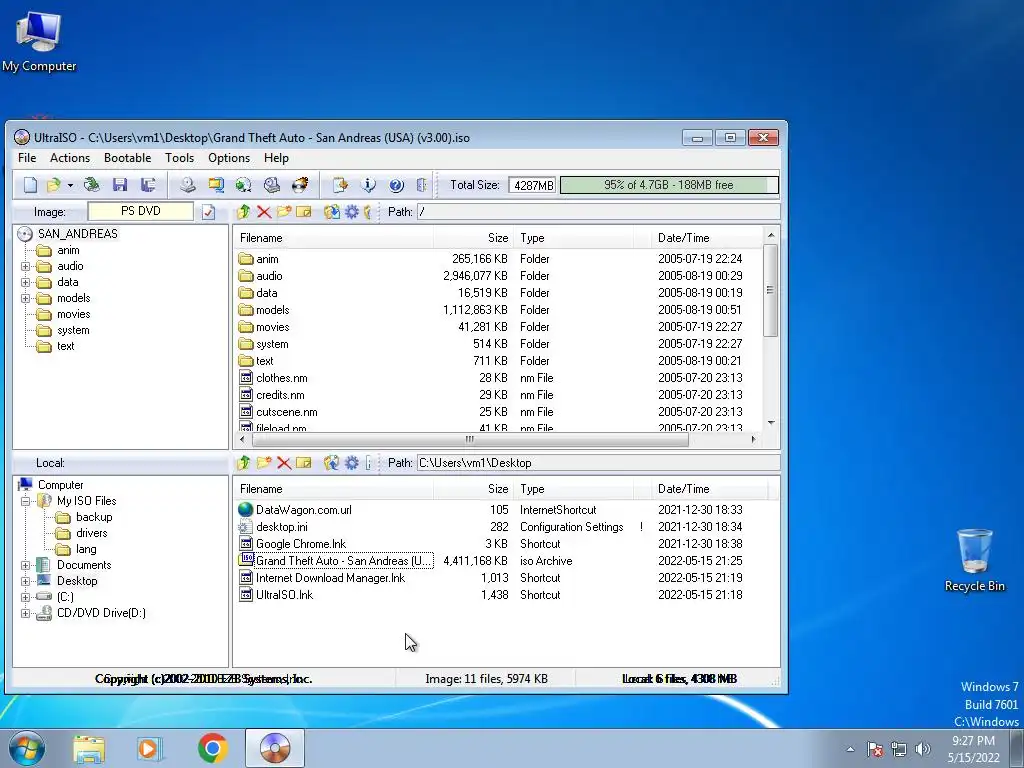Sort image pane by Date/Time column

[707, 238]
